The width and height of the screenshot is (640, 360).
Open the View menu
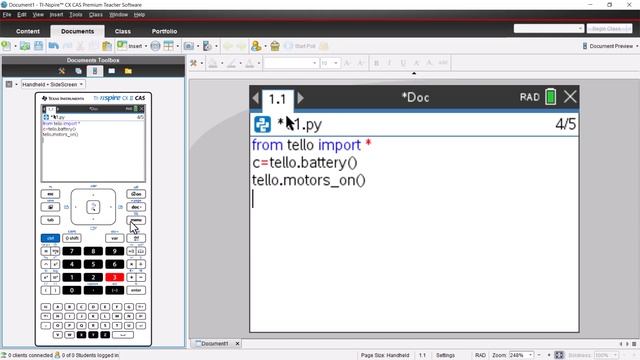pos(38,14)
